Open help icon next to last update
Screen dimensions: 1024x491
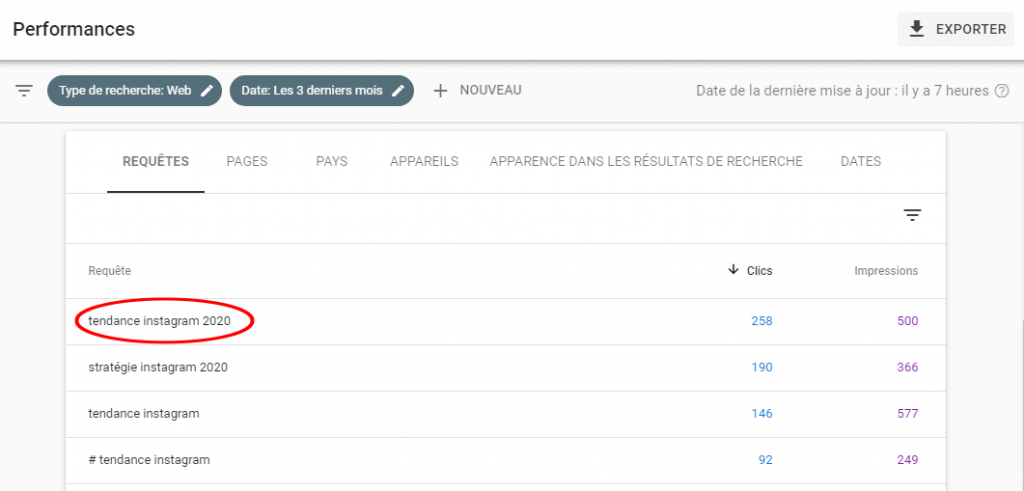click(1001, 91)
